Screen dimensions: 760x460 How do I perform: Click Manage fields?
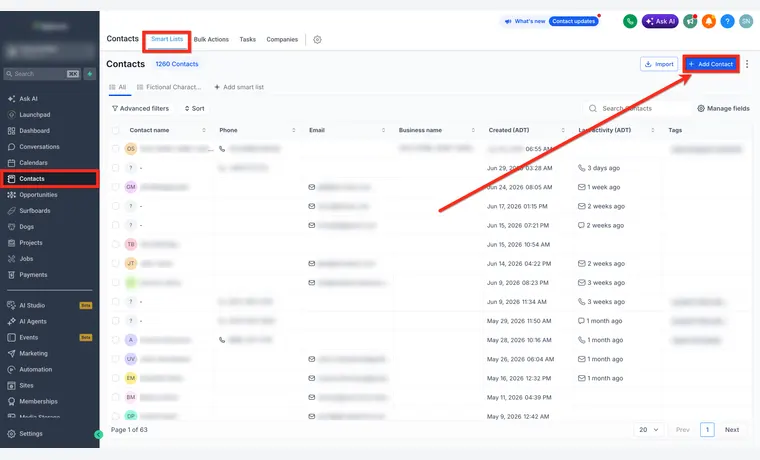(723, 109)
